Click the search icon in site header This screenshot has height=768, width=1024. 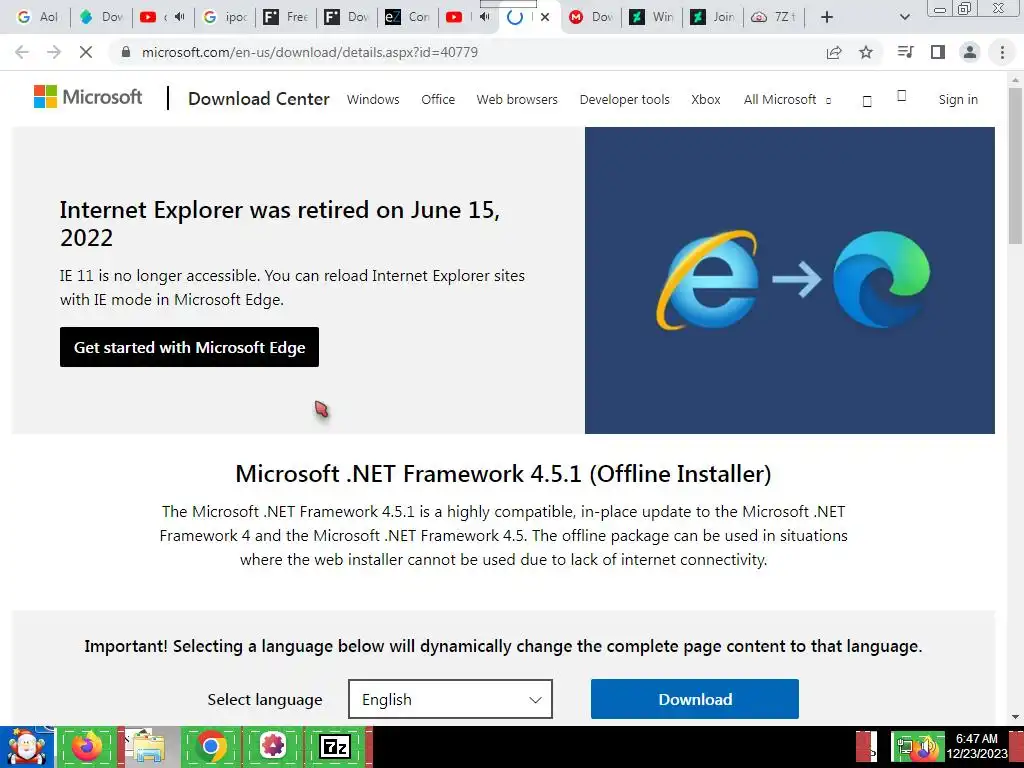click(867, 101)
